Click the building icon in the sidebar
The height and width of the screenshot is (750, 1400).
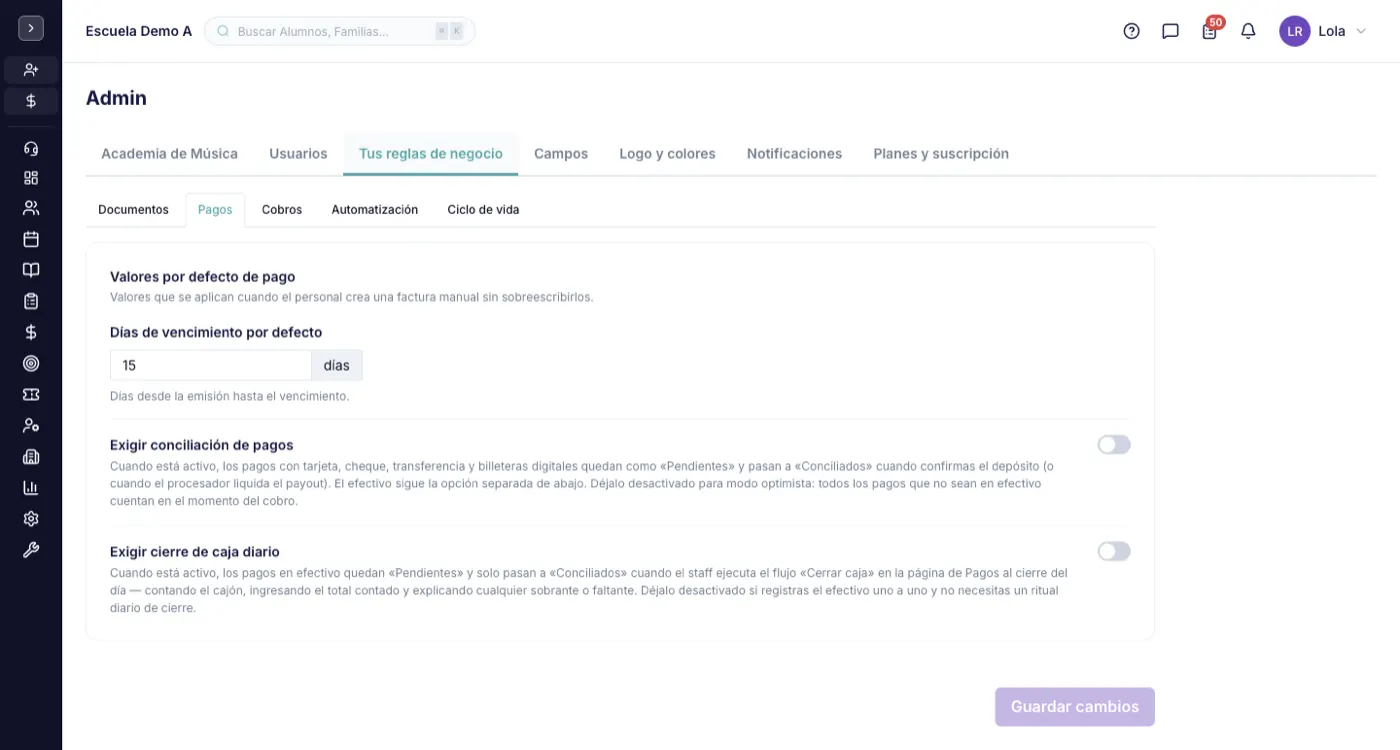pos(31,457)
